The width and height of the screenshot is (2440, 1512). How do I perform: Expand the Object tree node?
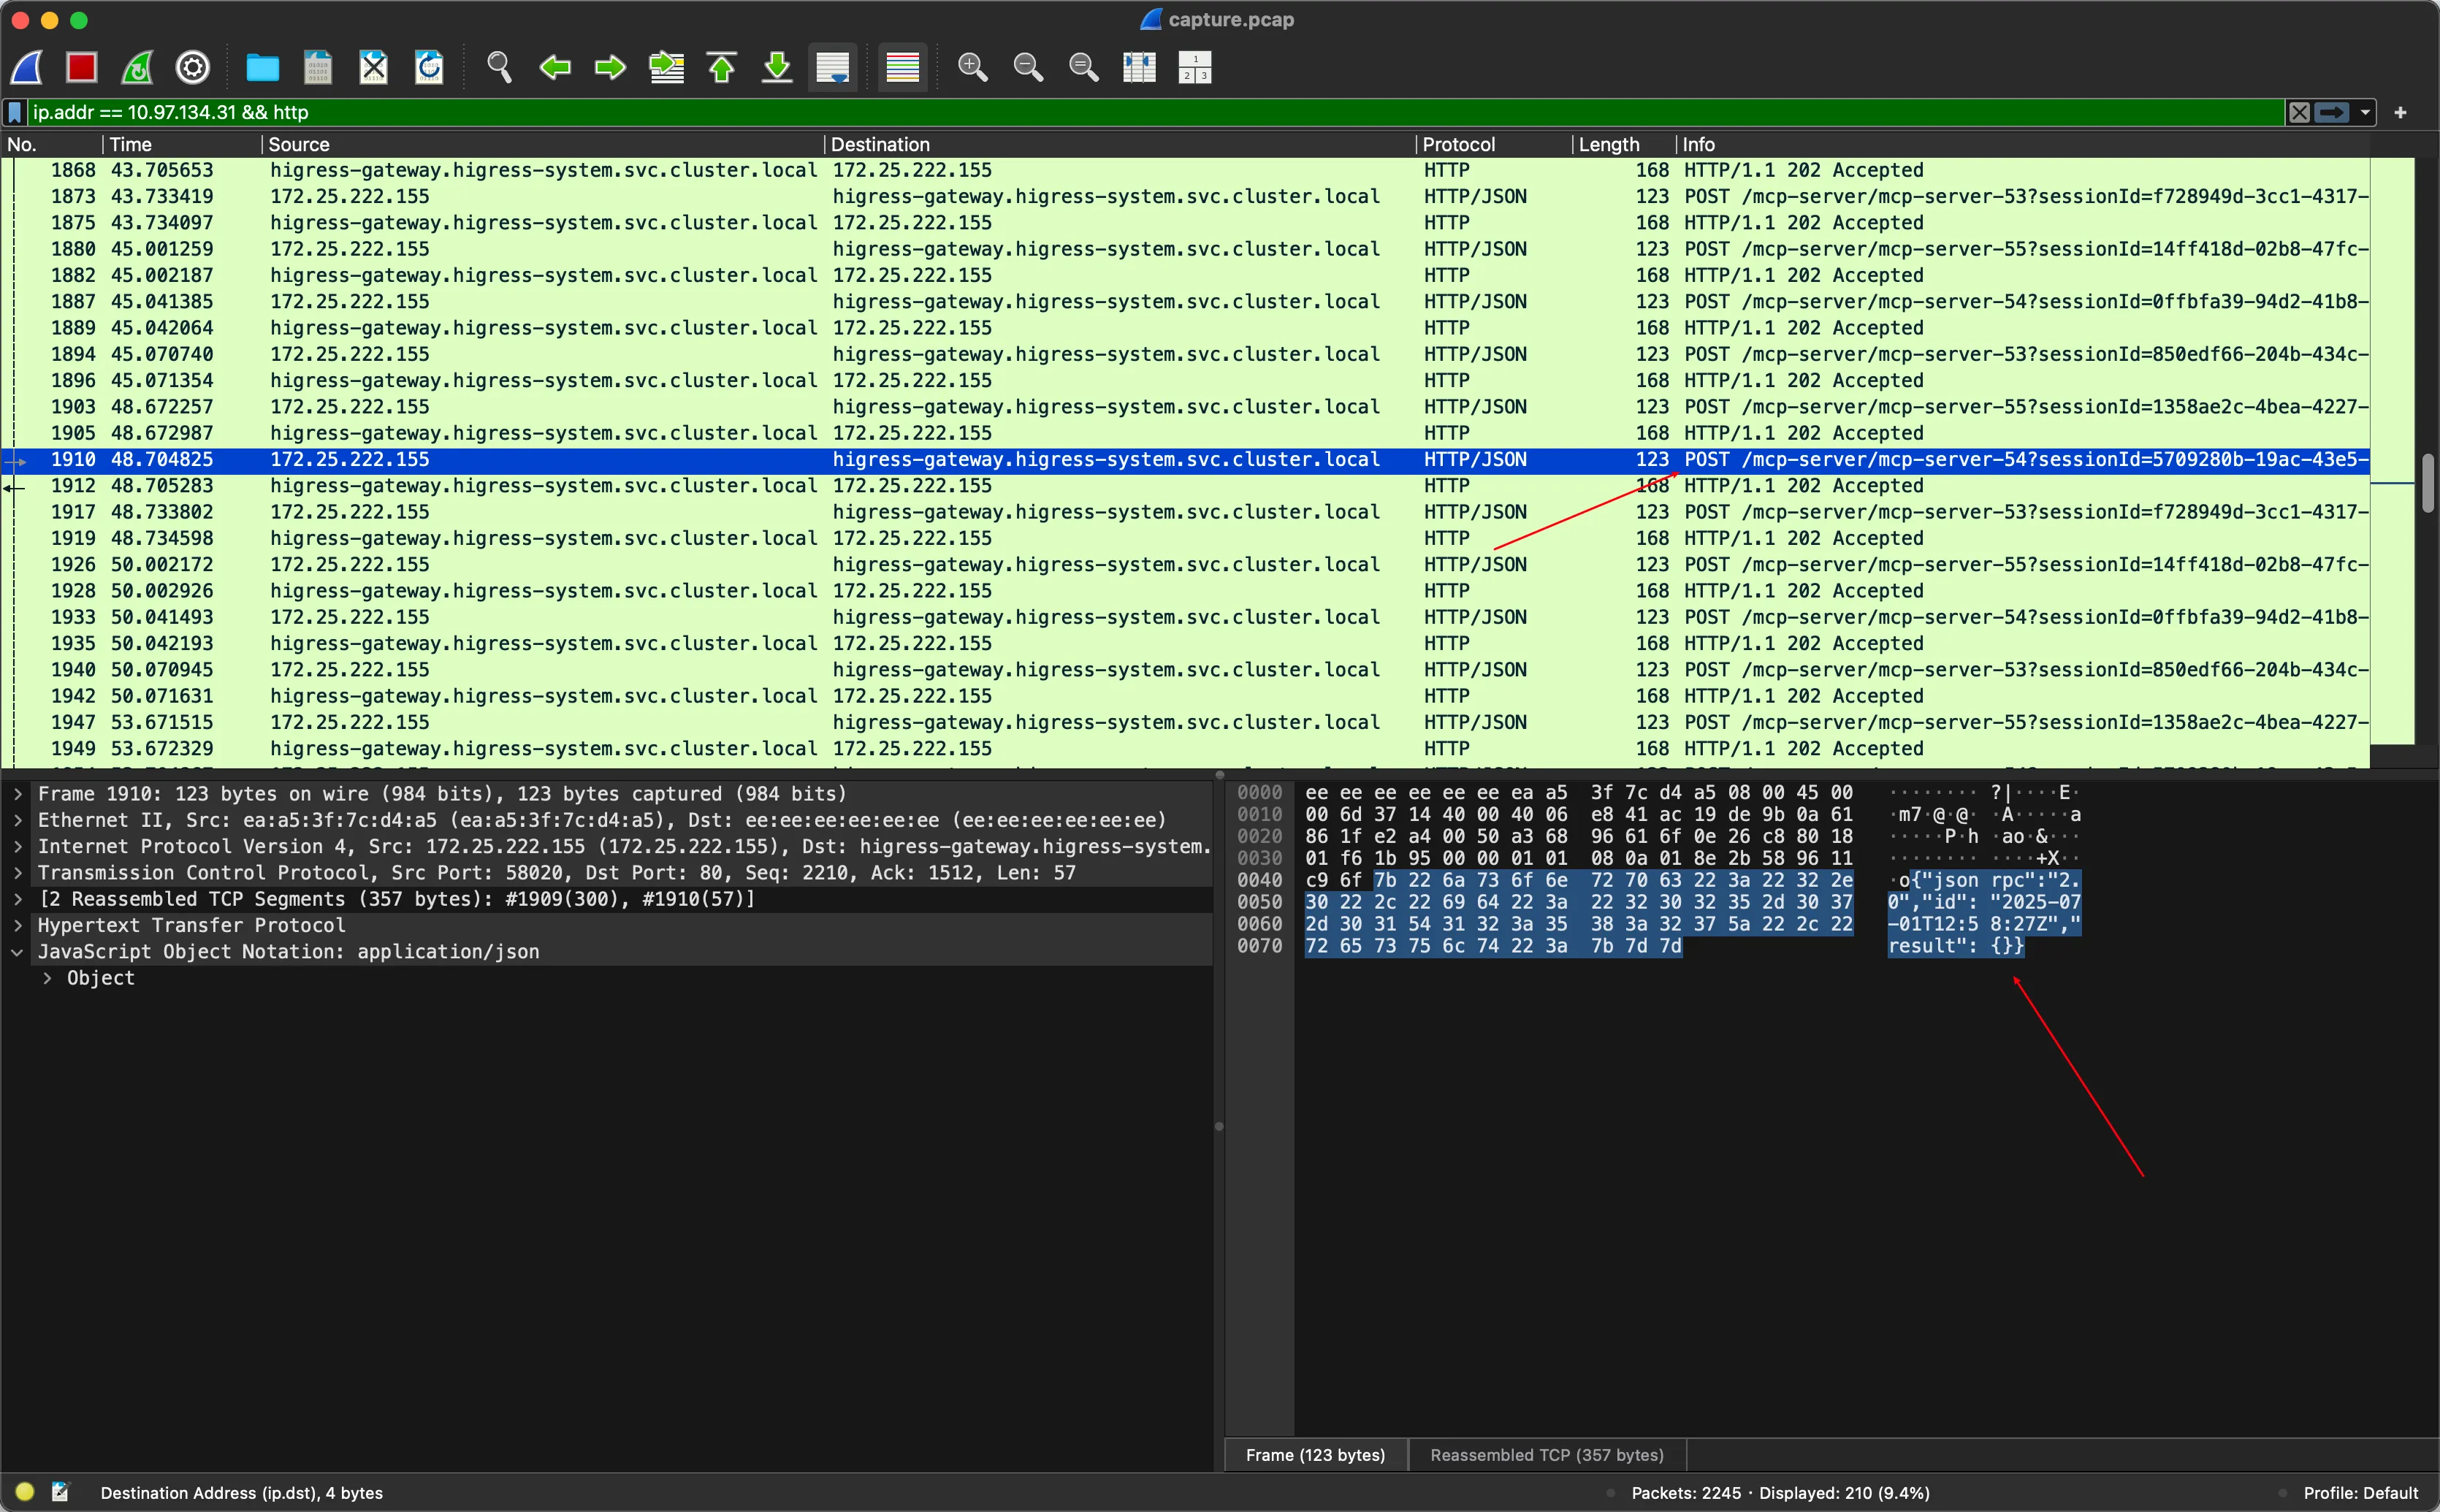coord(47,978)
